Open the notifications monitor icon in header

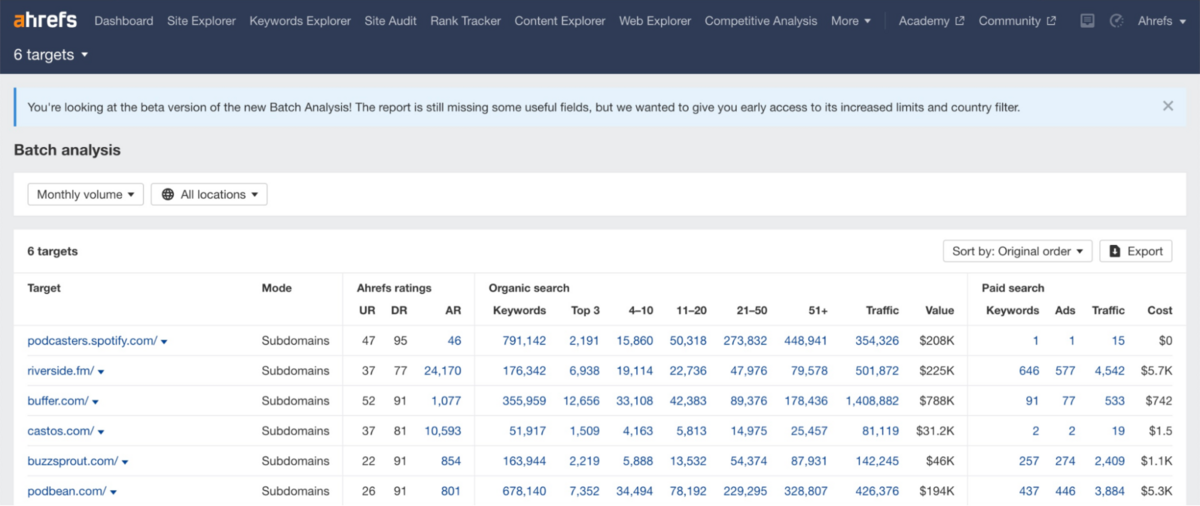click(1087, 21)
